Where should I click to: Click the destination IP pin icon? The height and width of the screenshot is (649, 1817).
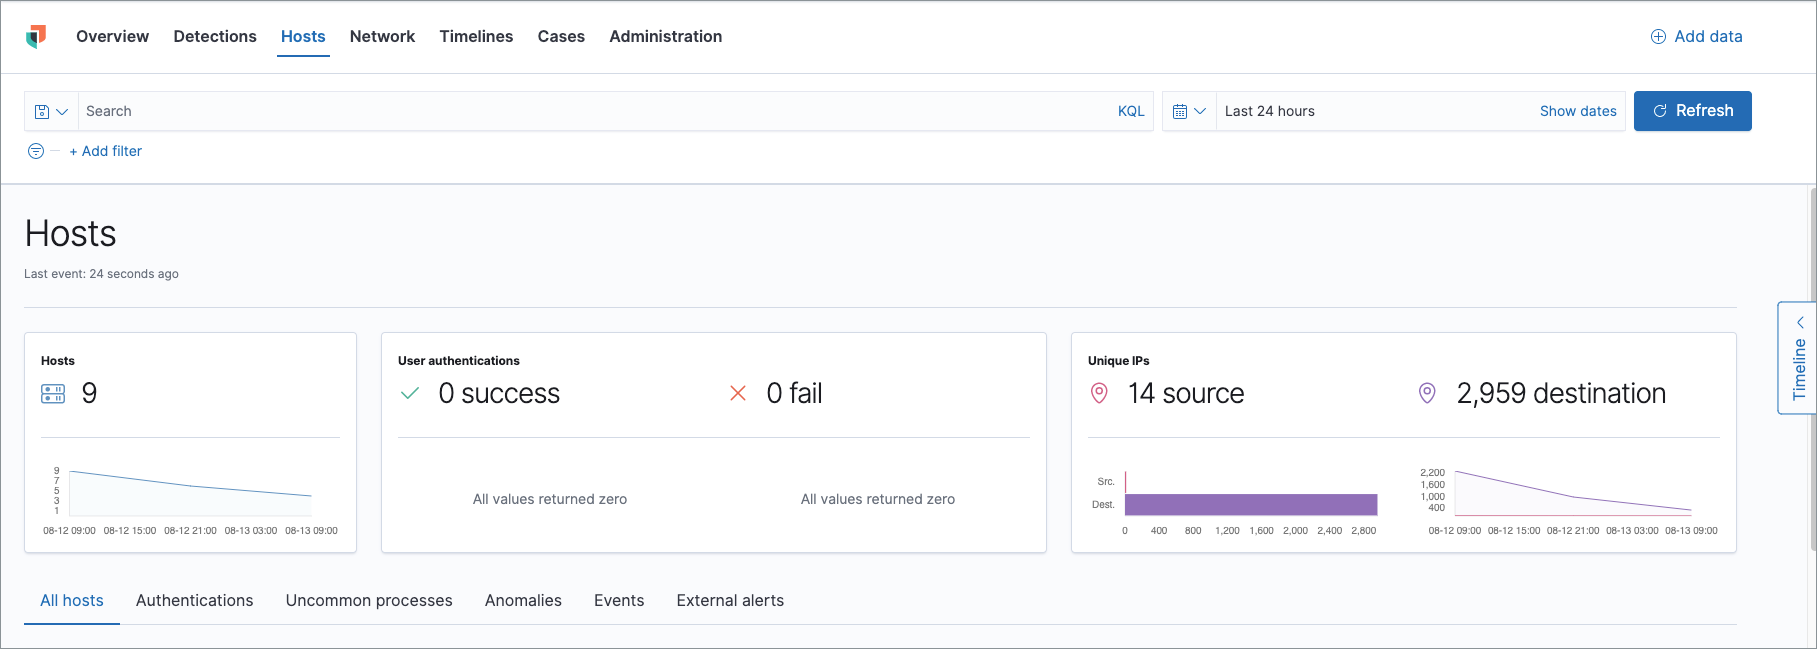pyautogui.click(x=1427, y=394)
